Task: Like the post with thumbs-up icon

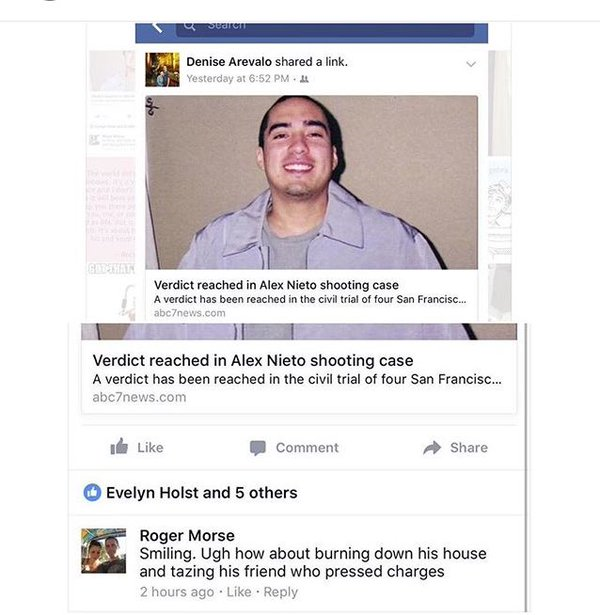Action: (136, 447)
